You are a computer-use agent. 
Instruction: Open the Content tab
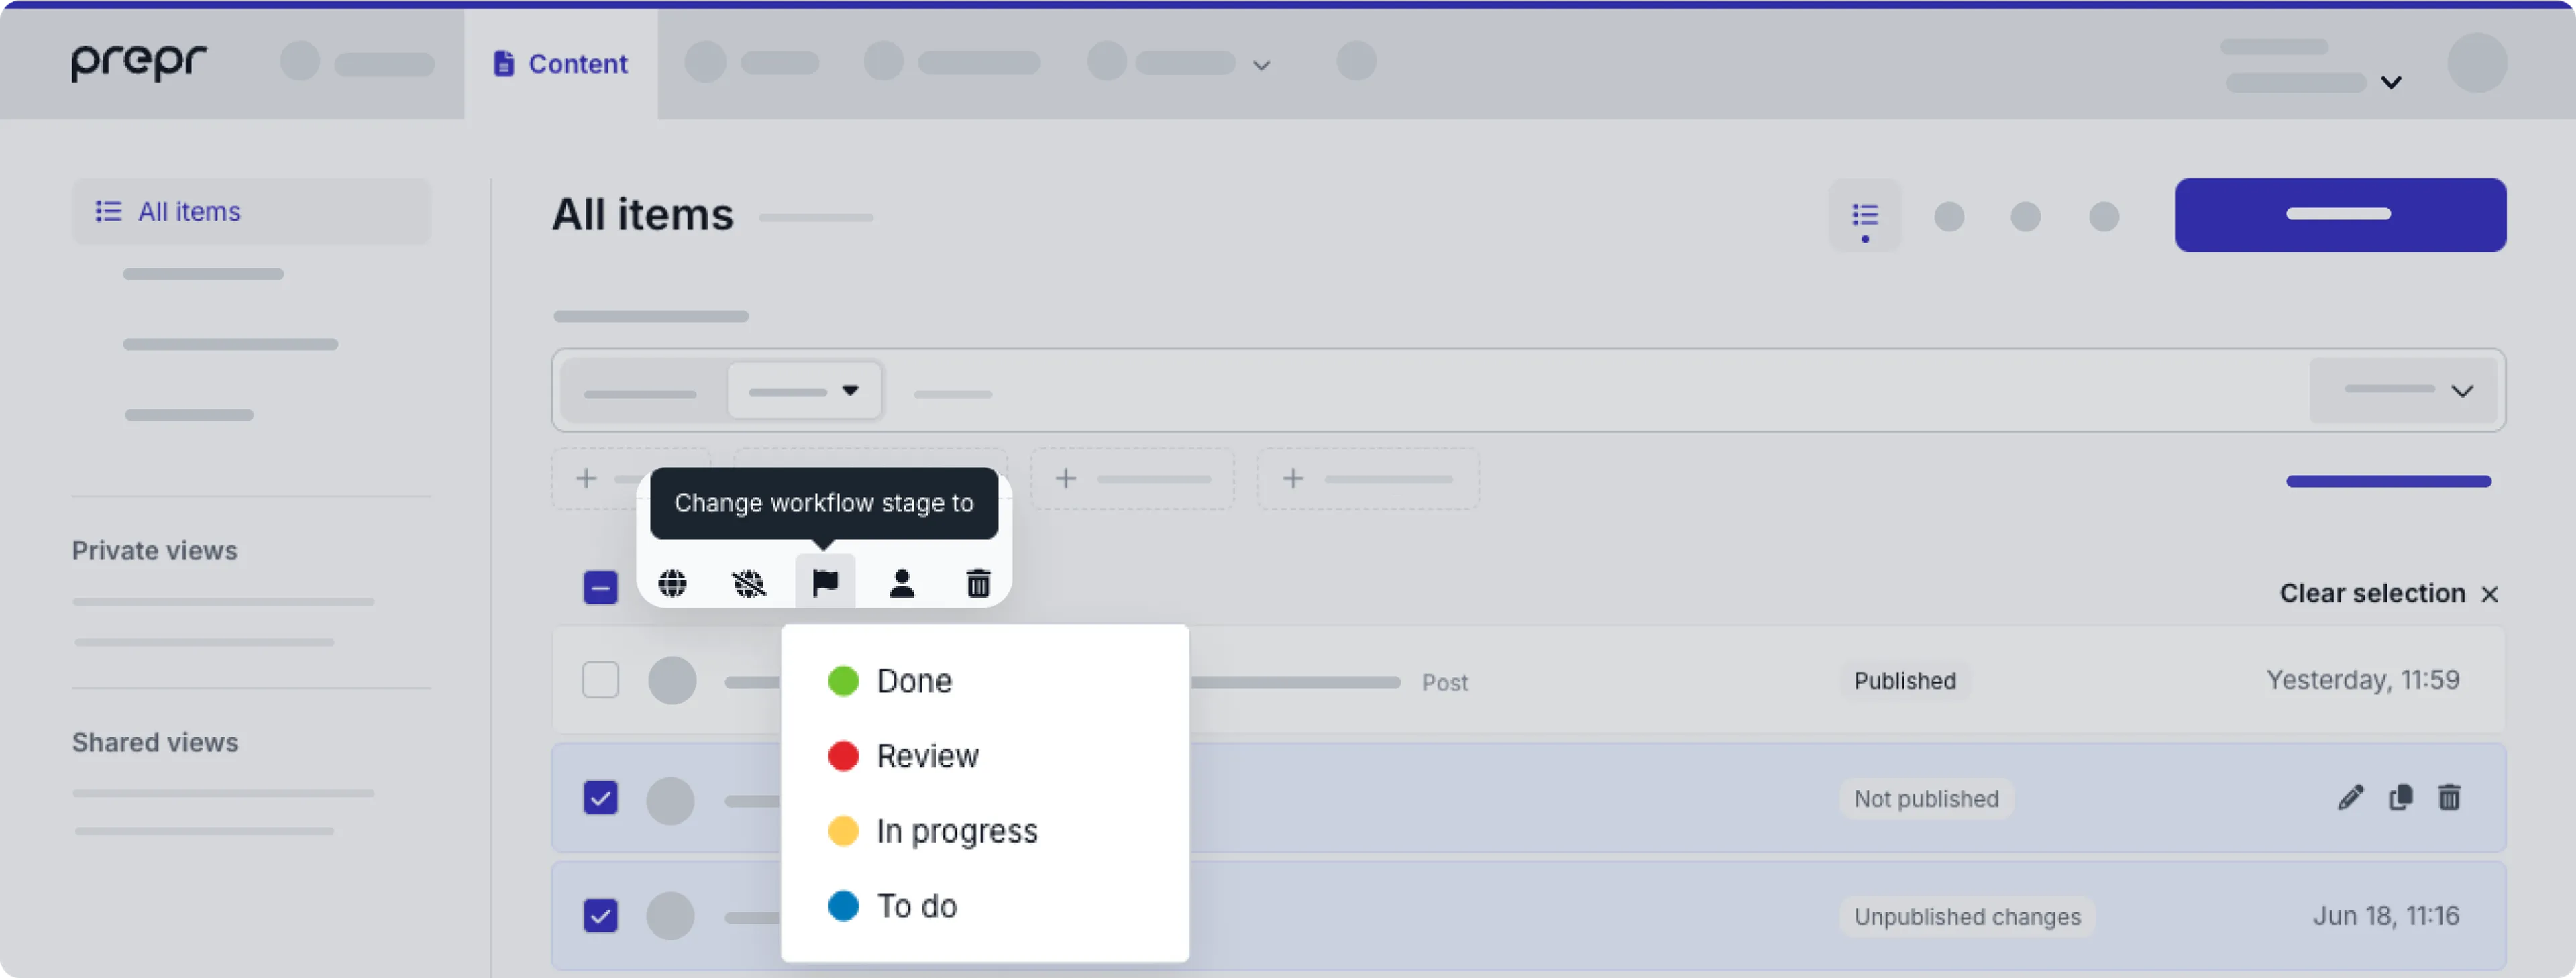pos(561,64)
